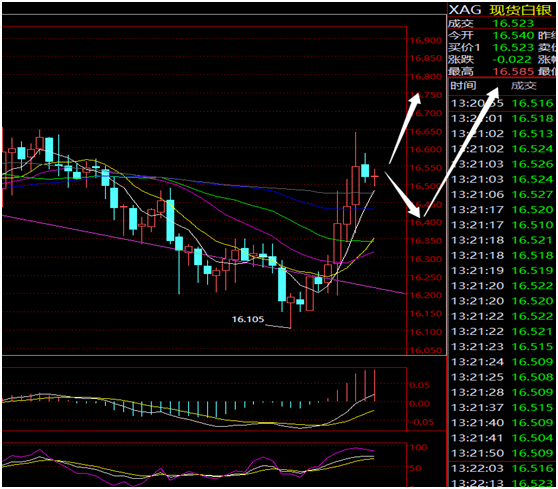Image resolution: width=558 pixels, height=489 pixels.
Task: Select tick row 13:21:37 at 16.515
Action: [x=502, y=408]
